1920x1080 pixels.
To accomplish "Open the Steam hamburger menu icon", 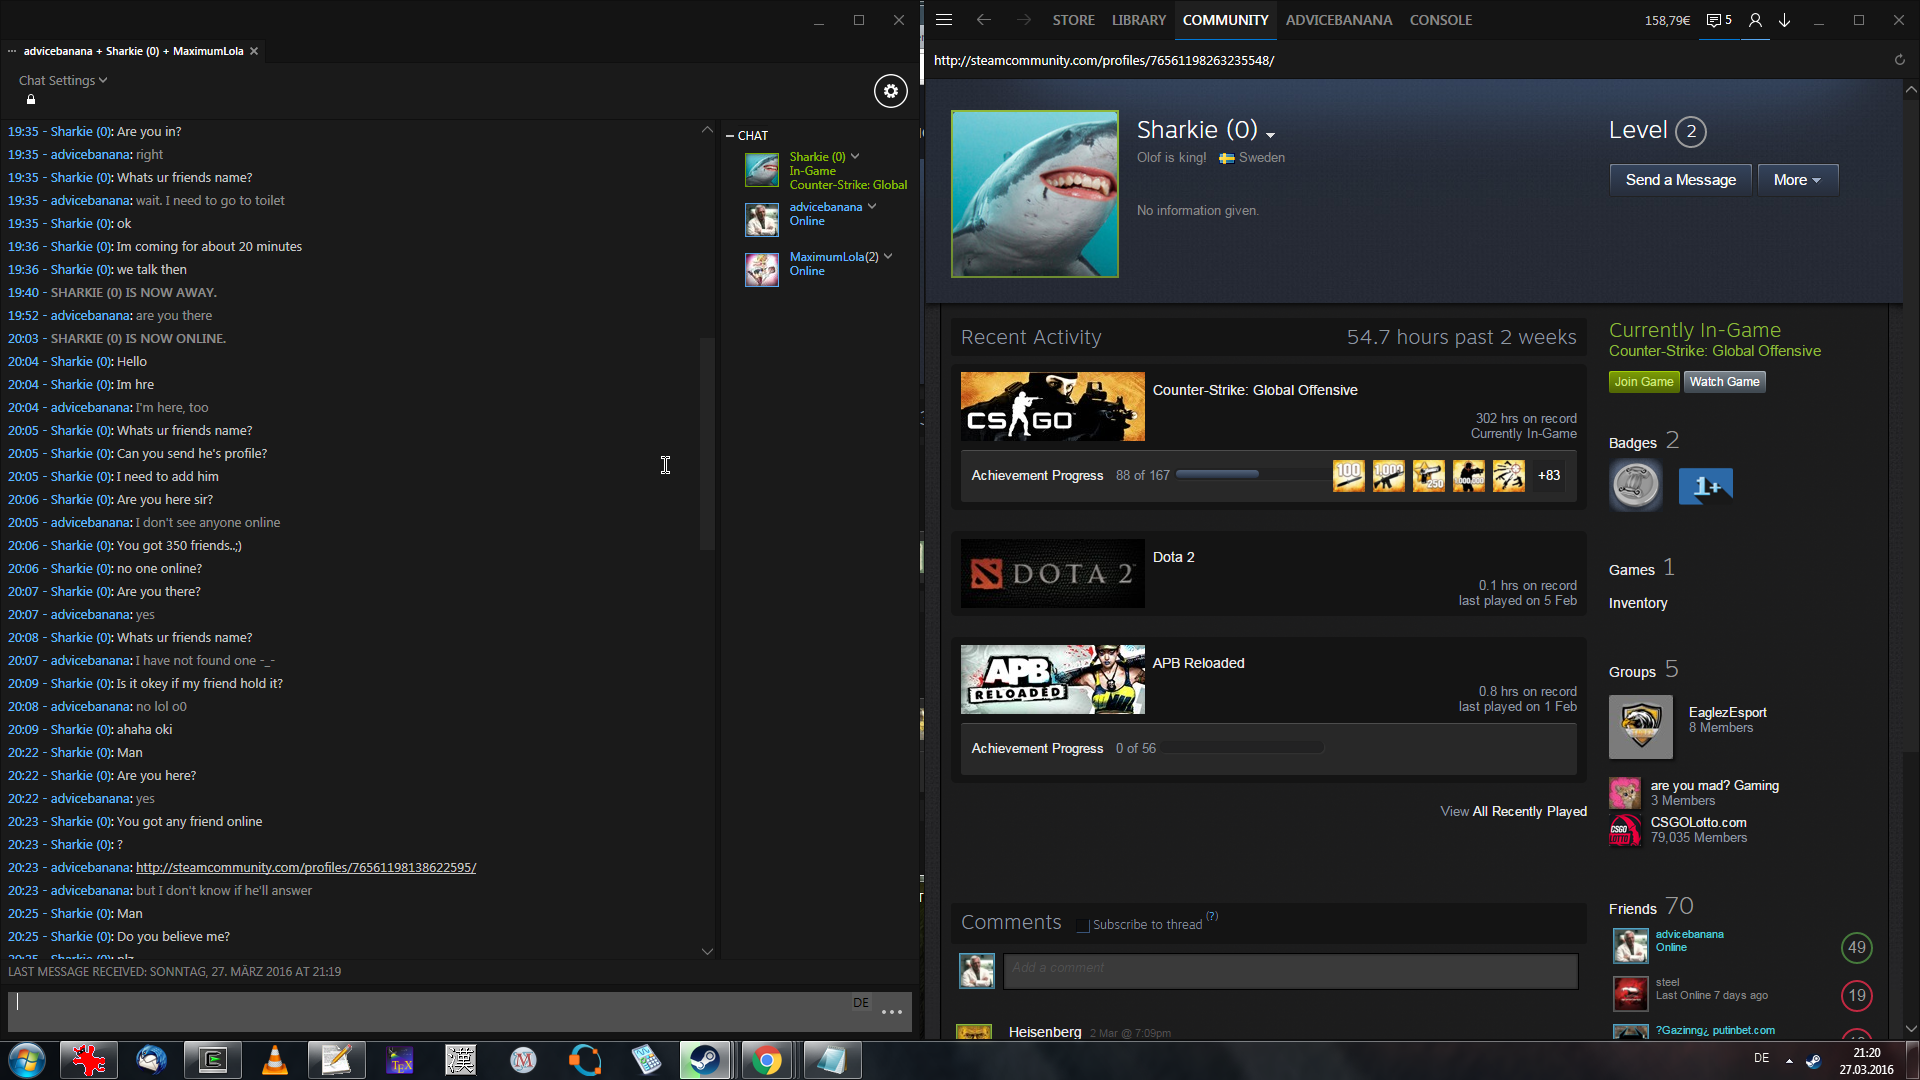I will [943, 20].
